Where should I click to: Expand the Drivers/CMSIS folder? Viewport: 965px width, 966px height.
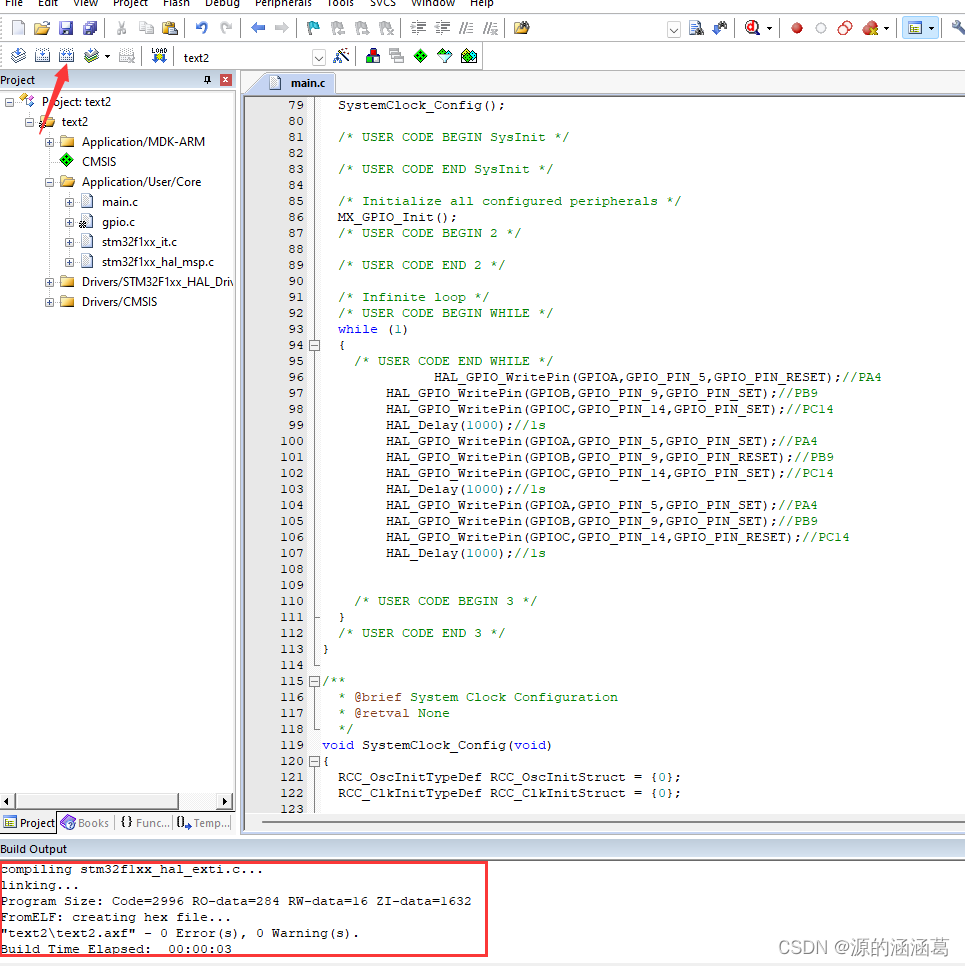pyautogui.click(x=49, y=302)
